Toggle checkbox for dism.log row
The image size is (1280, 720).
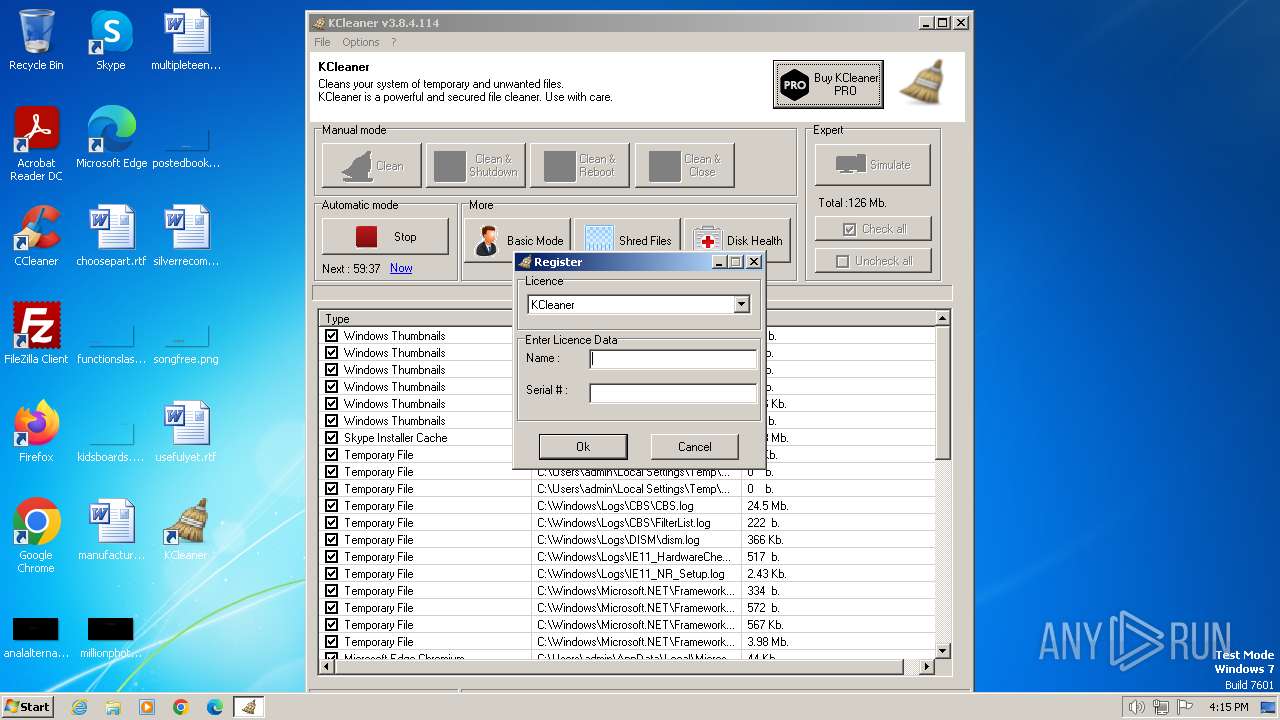point(331,540)
